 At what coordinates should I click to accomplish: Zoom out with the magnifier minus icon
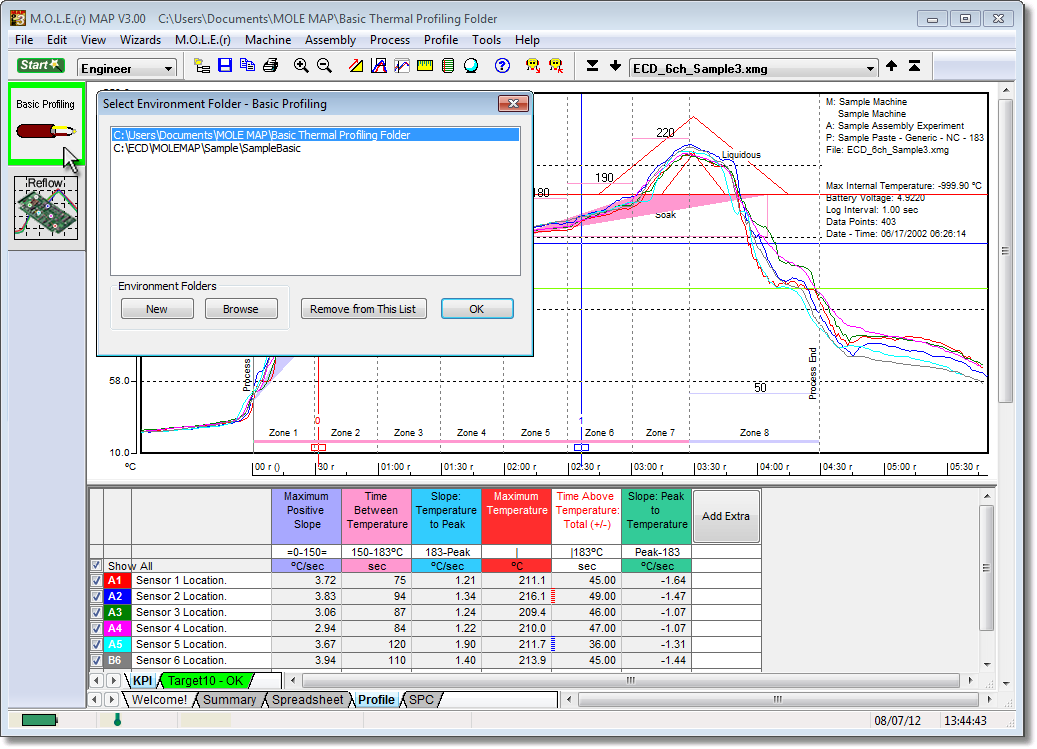(x=324, y=65)
